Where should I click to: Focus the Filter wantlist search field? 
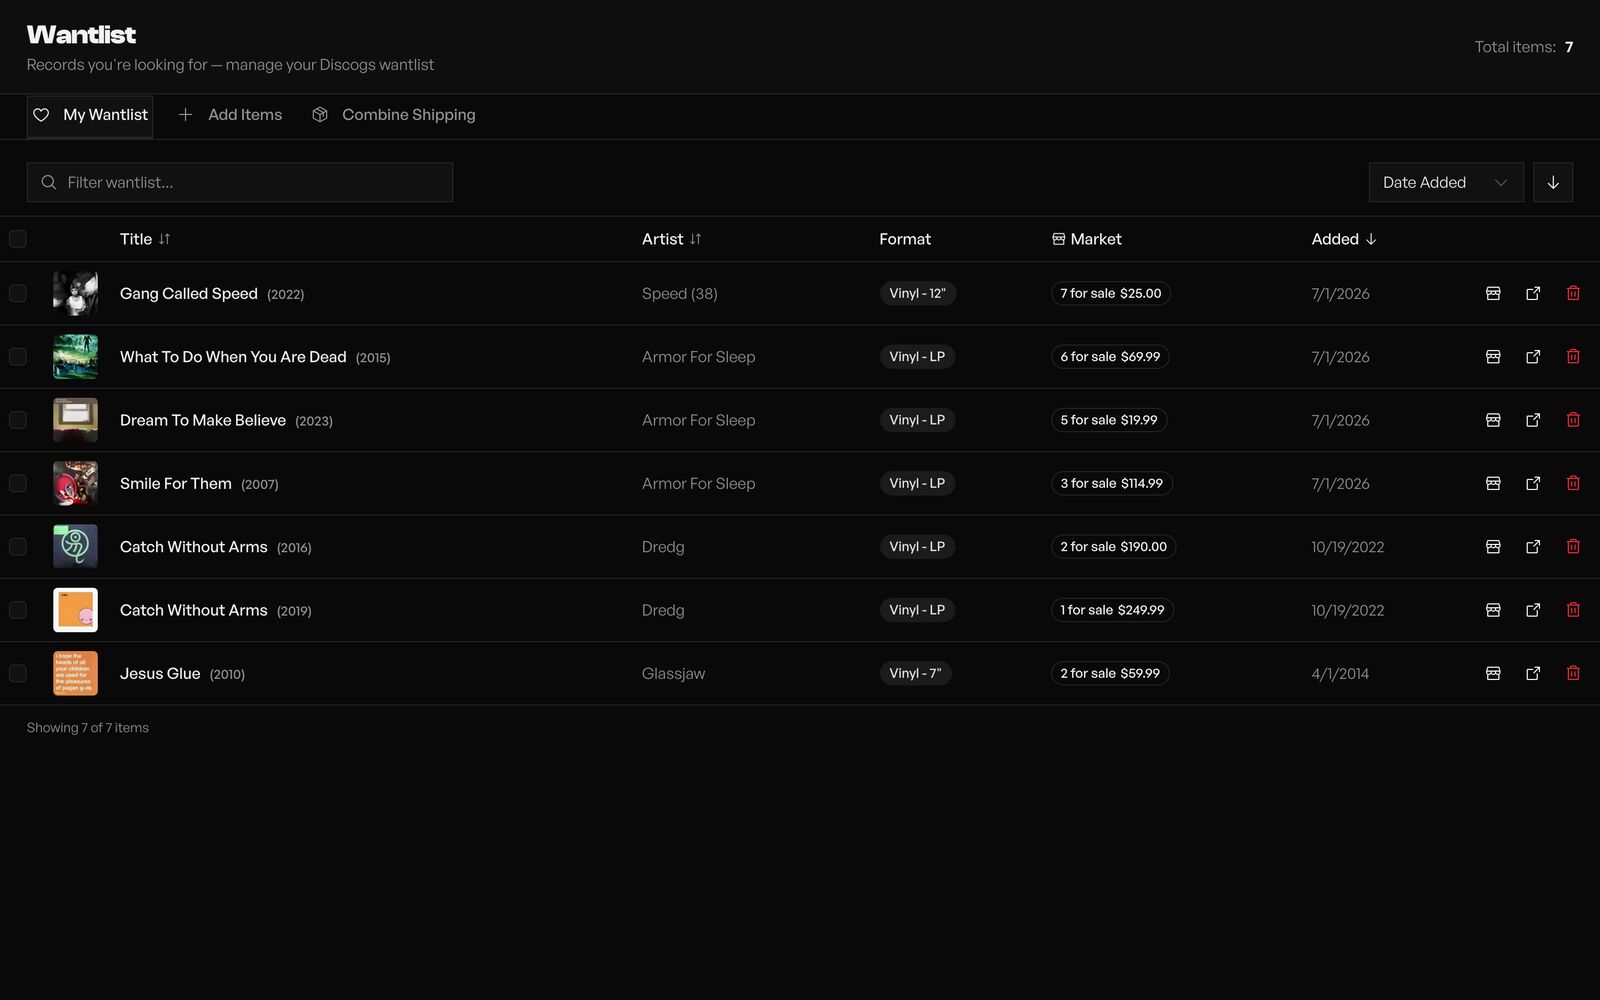(x=240, y=182)
